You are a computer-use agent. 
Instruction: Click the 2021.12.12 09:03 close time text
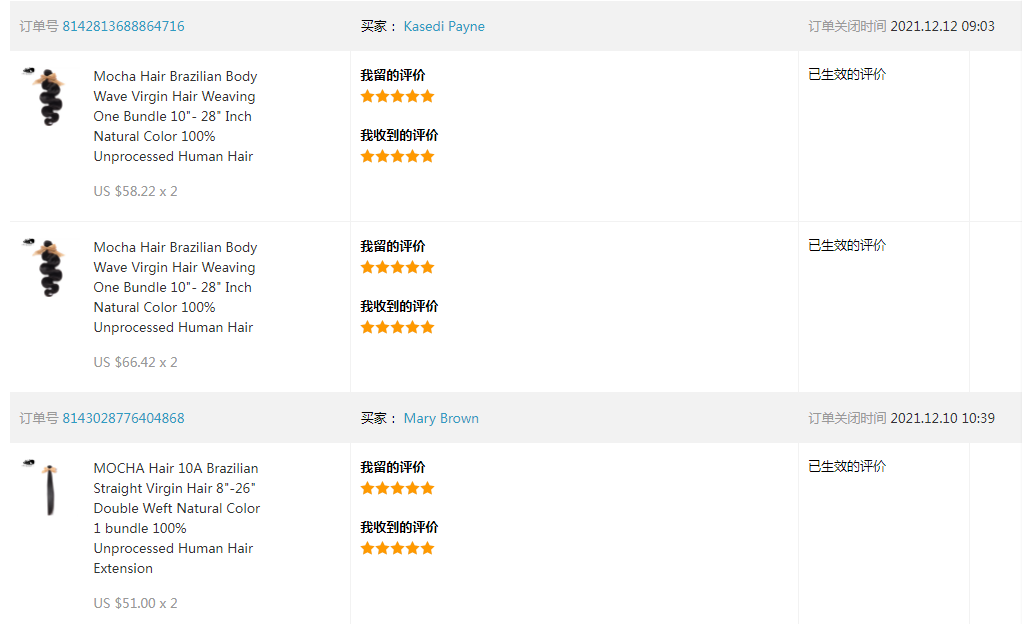(x=943, y=26)
